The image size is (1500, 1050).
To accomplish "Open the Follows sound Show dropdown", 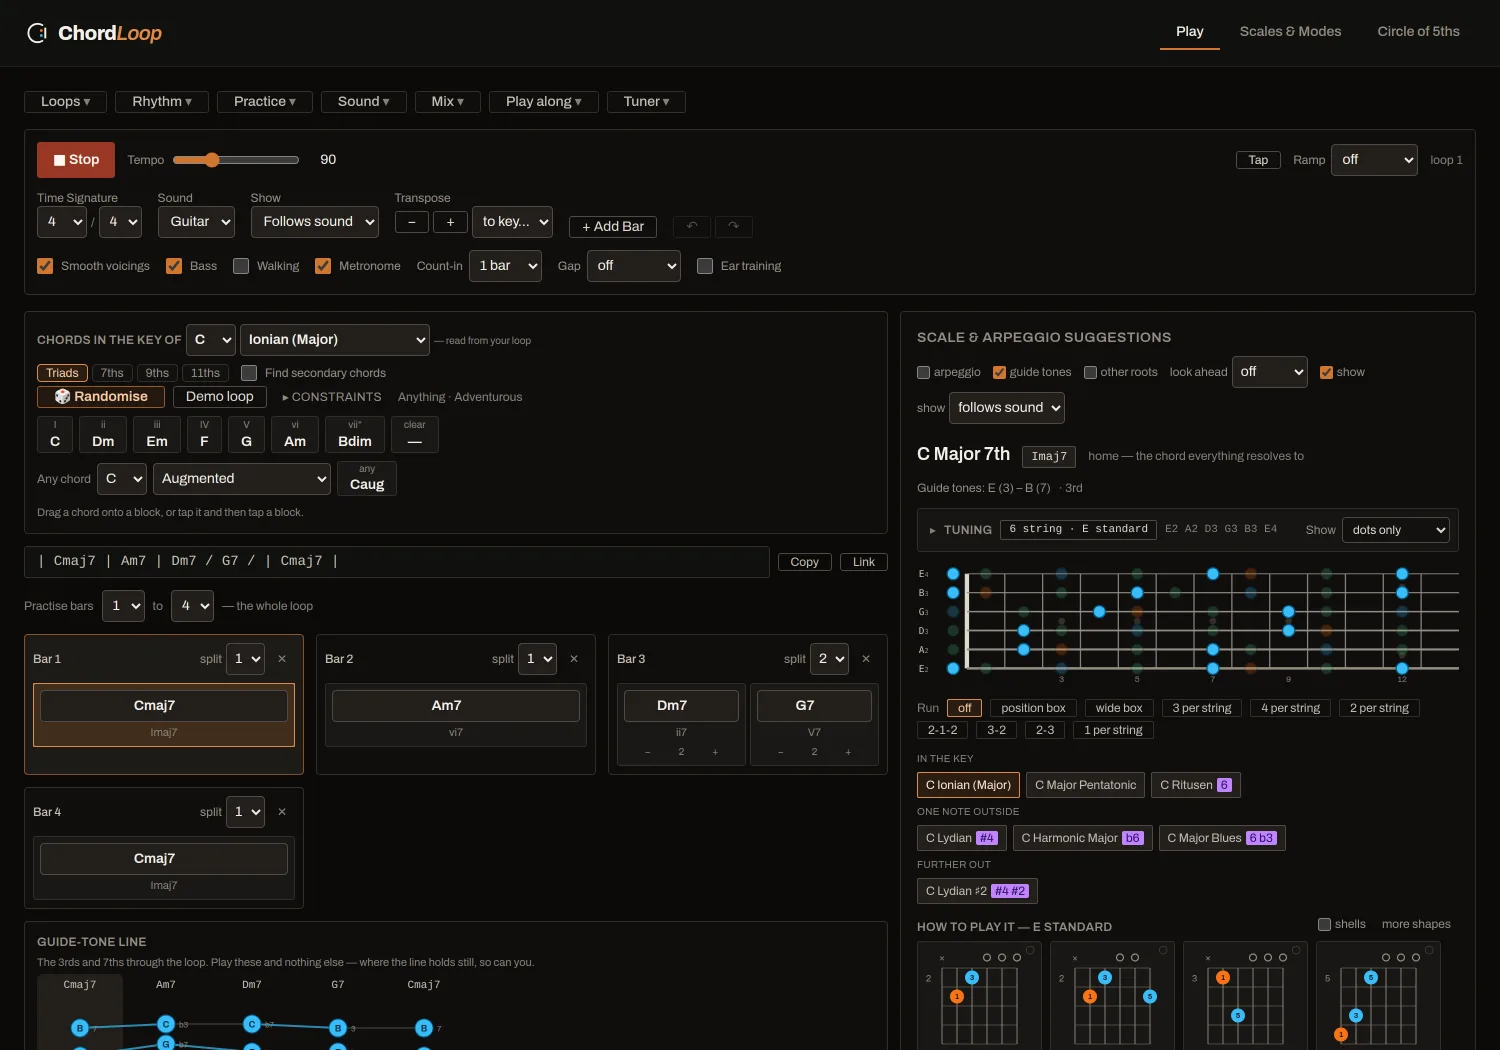I will [315, 222].
